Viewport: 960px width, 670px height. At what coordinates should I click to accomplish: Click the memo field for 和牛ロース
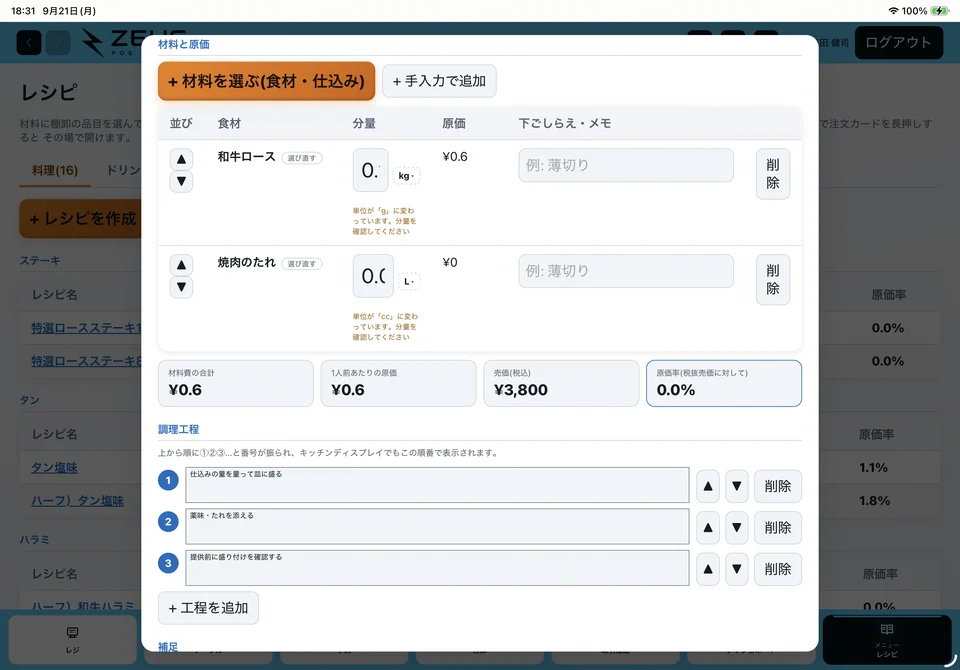point(626,165)
